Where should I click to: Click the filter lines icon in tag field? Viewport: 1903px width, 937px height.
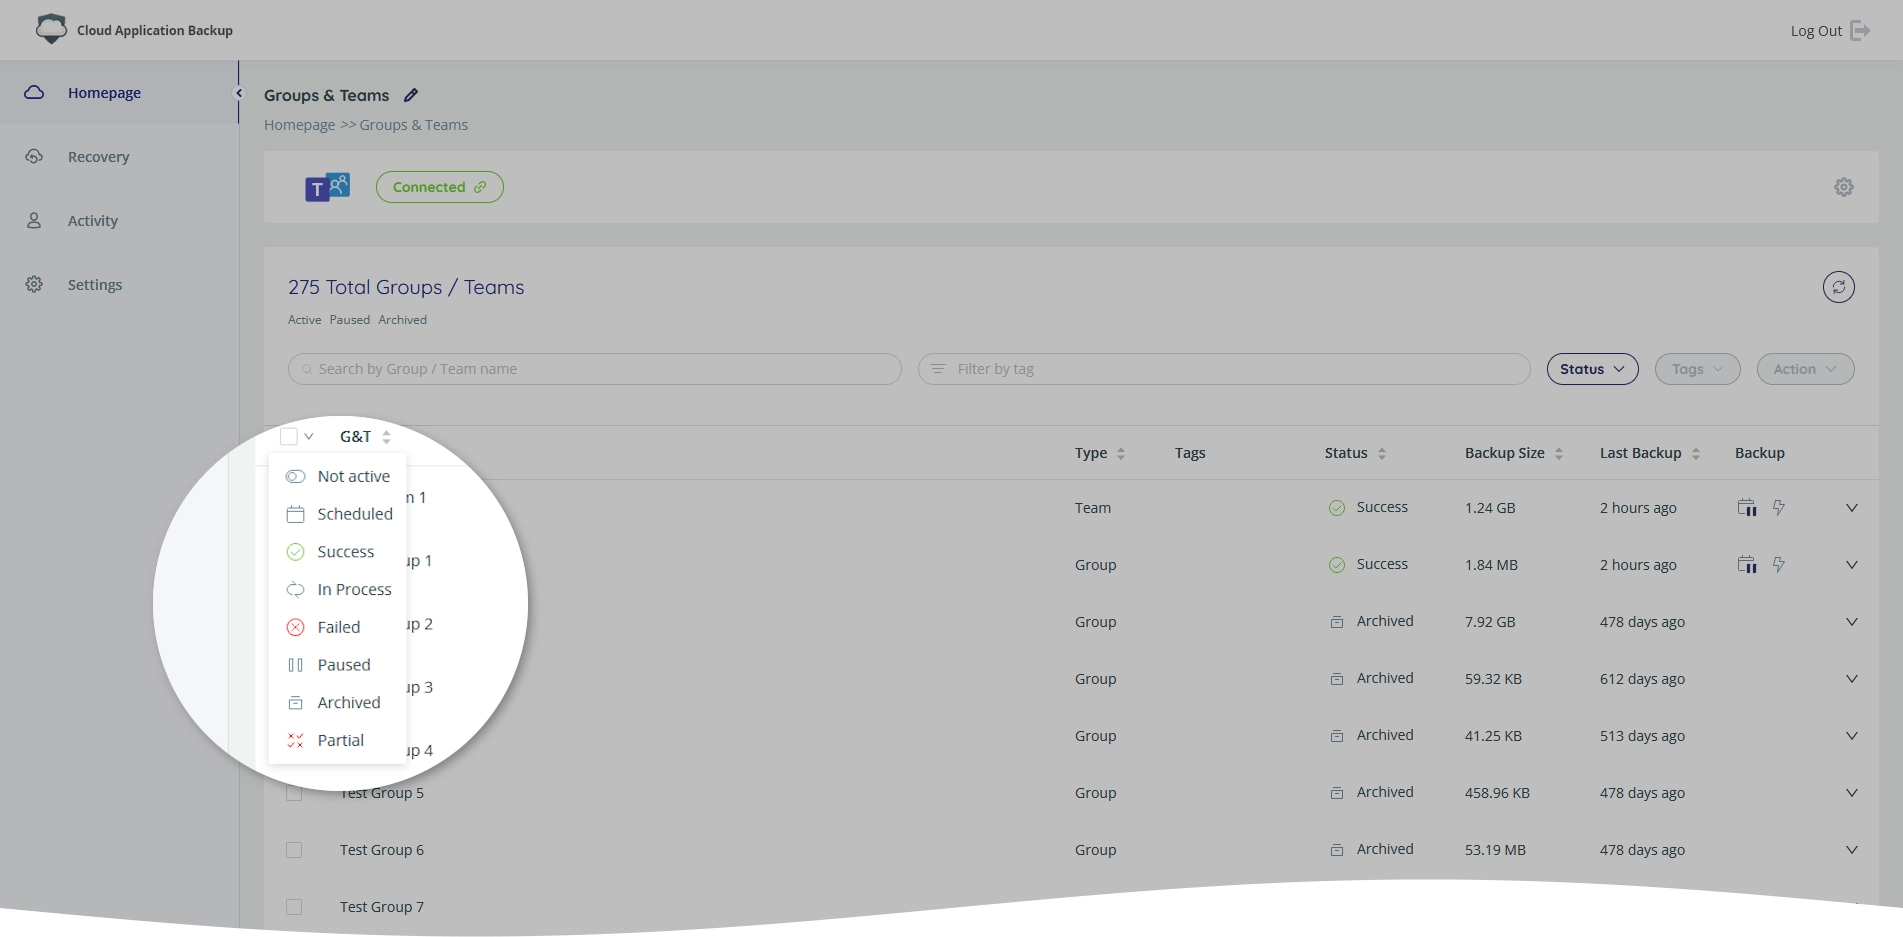click(938, 369)
